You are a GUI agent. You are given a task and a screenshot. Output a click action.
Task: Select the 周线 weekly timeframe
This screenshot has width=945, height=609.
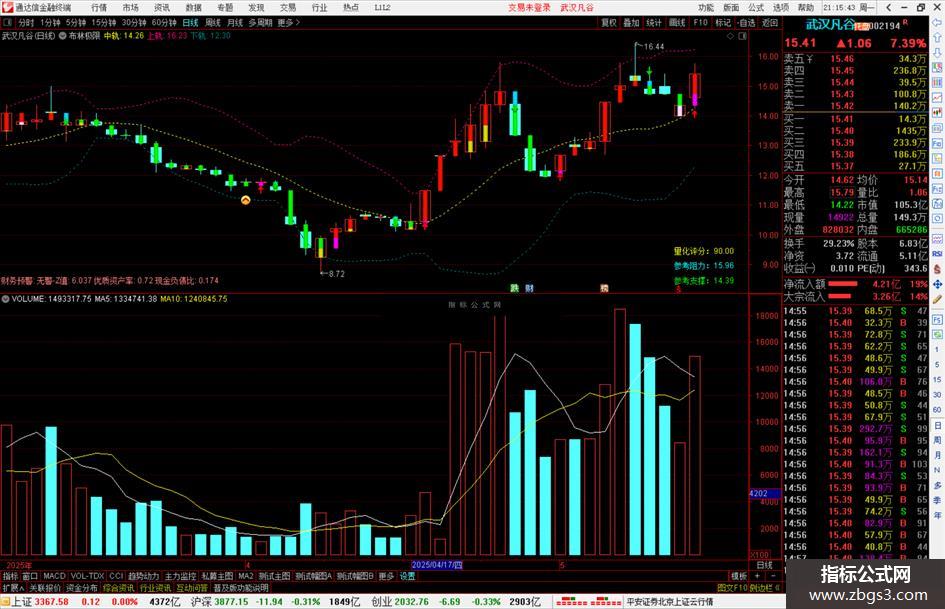click(213, 23)
